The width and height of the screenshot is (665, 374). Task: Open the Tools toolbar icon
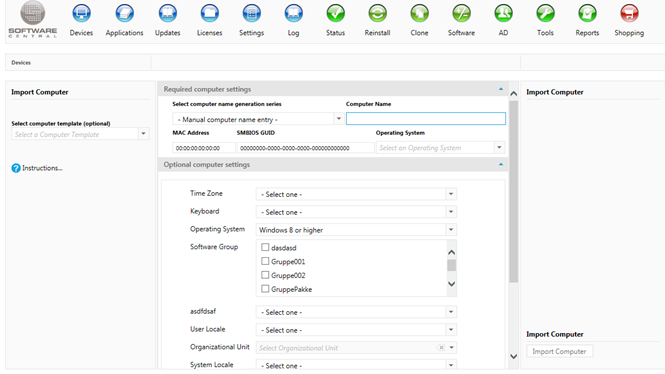pyautogui.click(x=545, y=14)
